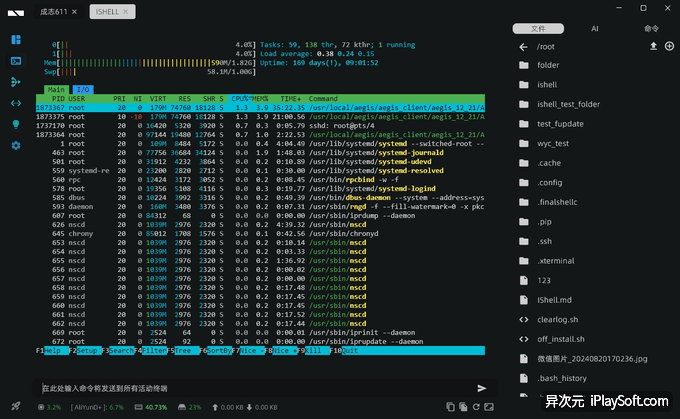Click the paste icon in the bottom toolbar
680x419 pixels.
click(x=463, y=407)
